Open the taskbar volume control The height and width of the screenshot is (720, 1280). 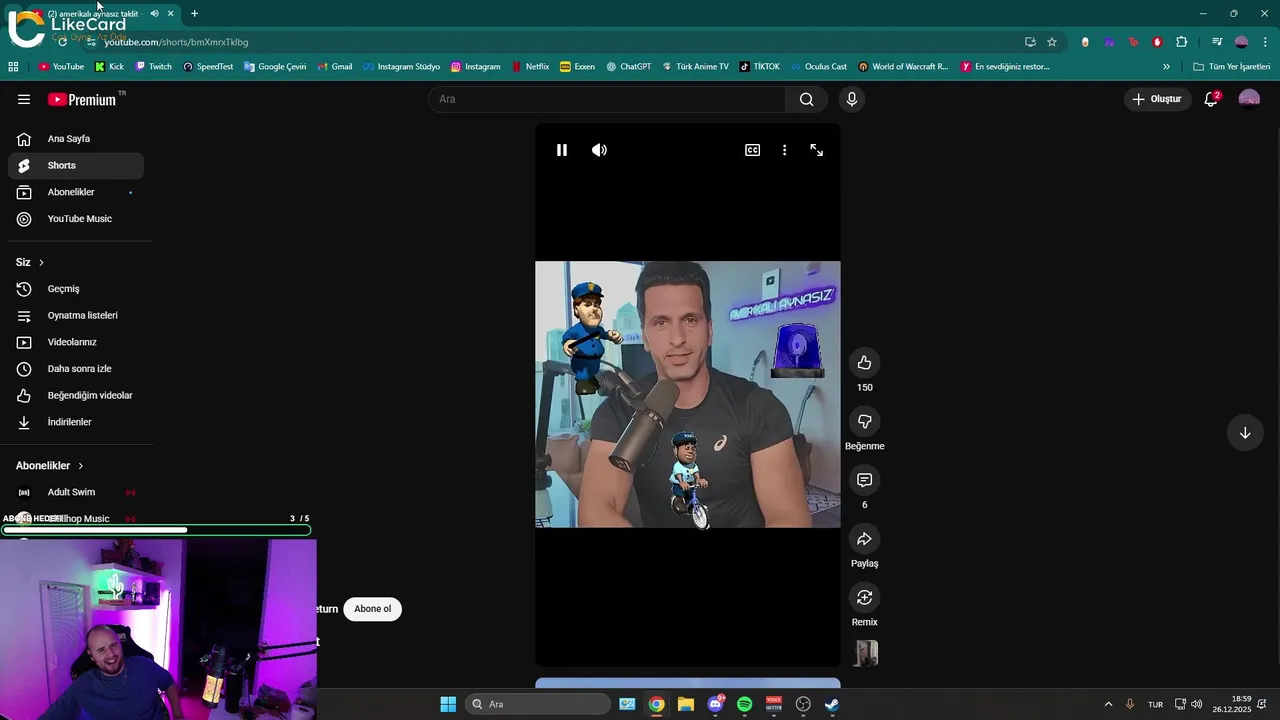(x=1197, y=704)
